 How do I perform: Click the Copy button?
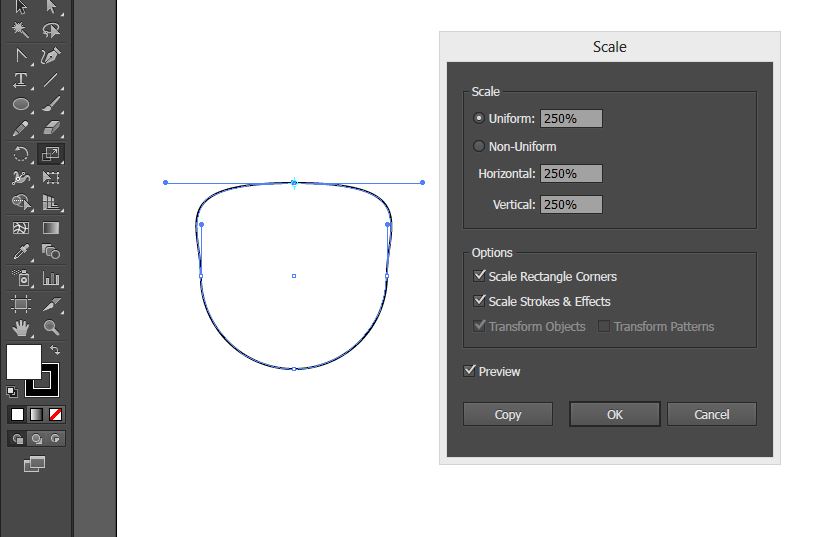point(508,414)
